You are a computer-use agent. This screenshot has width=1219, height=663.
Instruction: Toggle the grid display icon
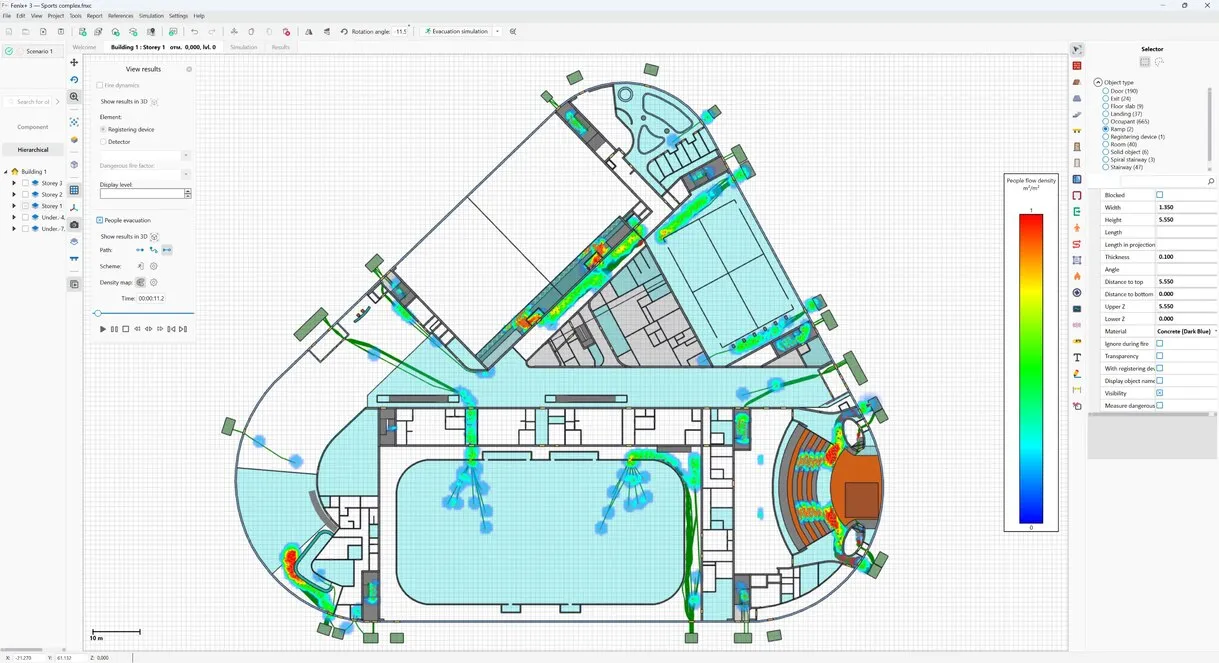(74, 190)
